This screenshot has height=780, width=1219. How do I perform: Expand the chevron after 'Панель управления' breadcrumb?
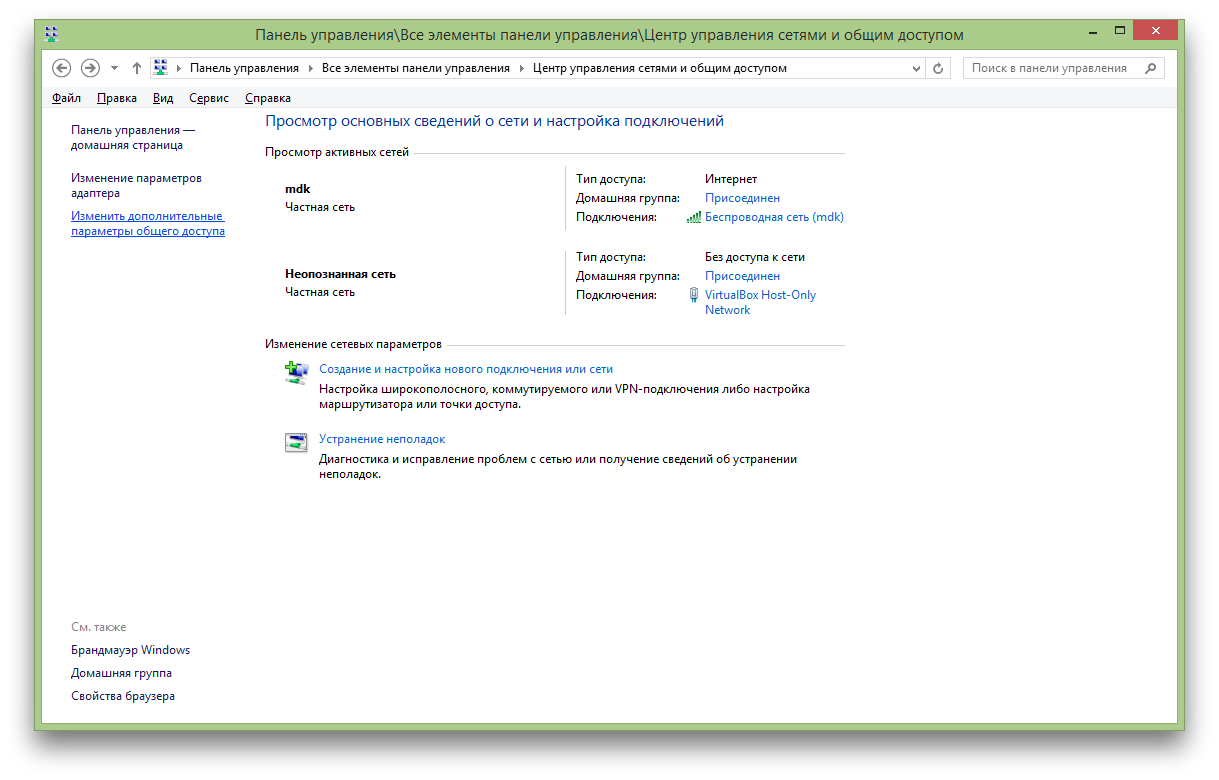310,68
